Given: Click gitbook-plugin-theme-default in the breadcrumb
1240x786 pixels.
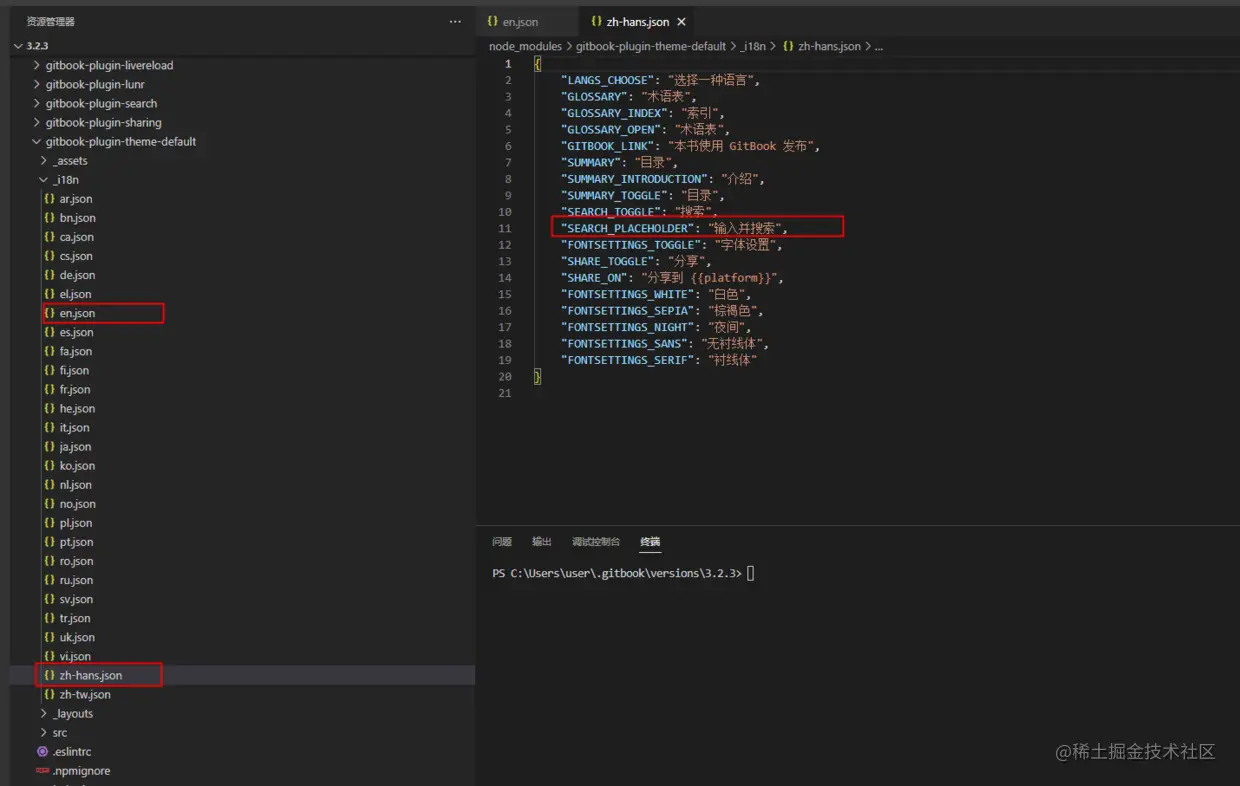Looking at the screenshot, I should click(651, 46).
